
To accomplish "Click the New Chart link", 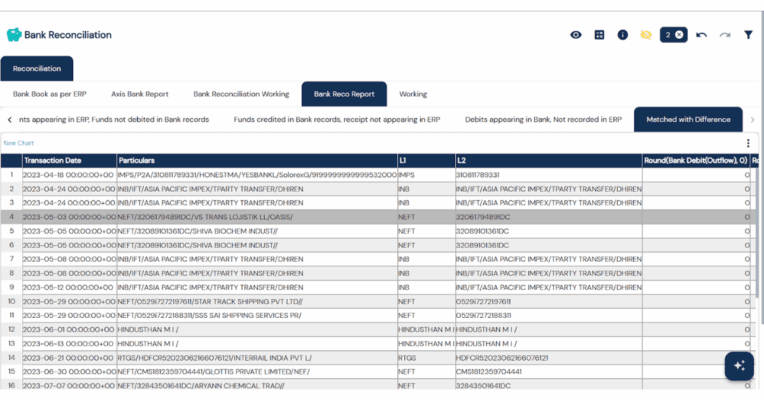I will click(x=17, y=143).
